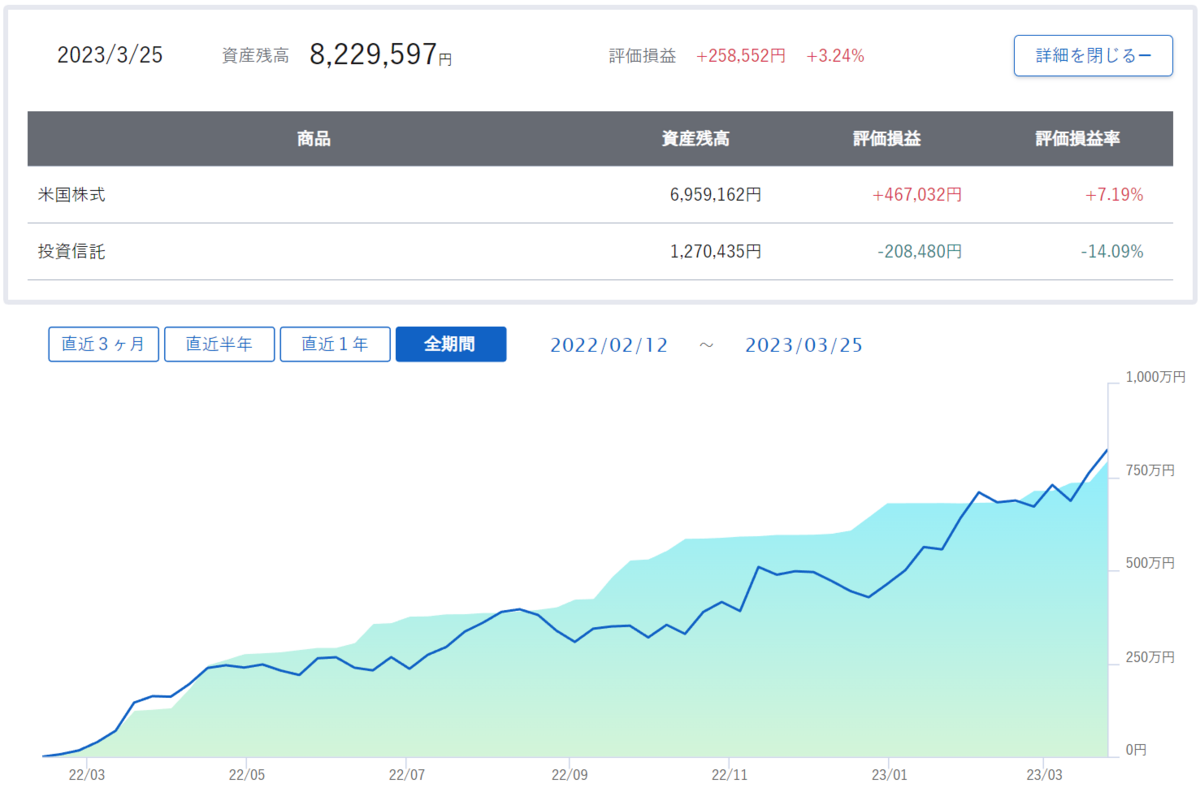Click total rate +3.24%
The width and height of the screenshot is (1200, 801).
tap(835, 56)
